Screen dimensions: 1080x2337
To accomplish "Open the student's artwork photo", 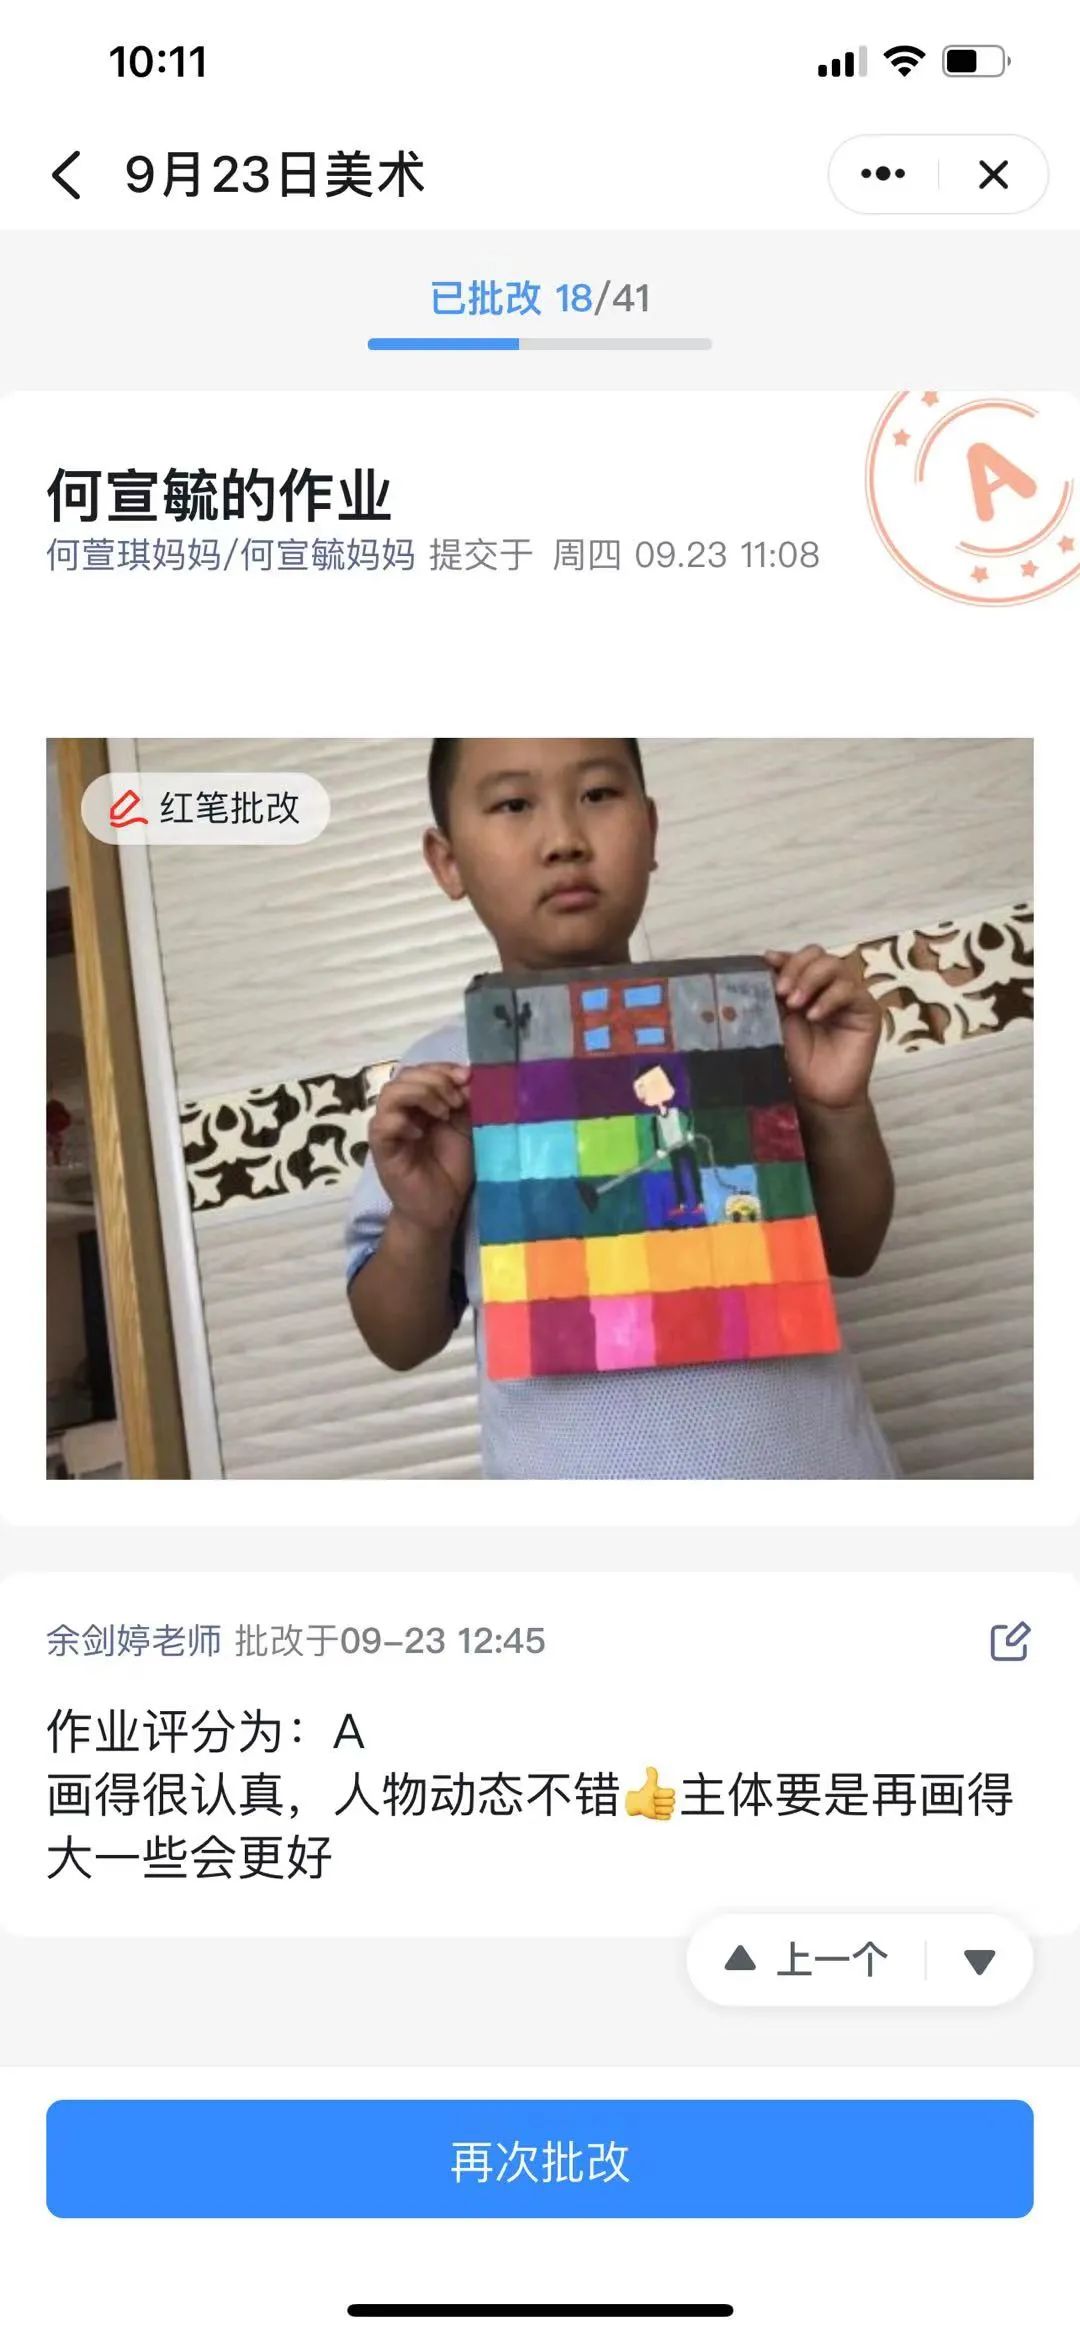I will click(540, 1108).
